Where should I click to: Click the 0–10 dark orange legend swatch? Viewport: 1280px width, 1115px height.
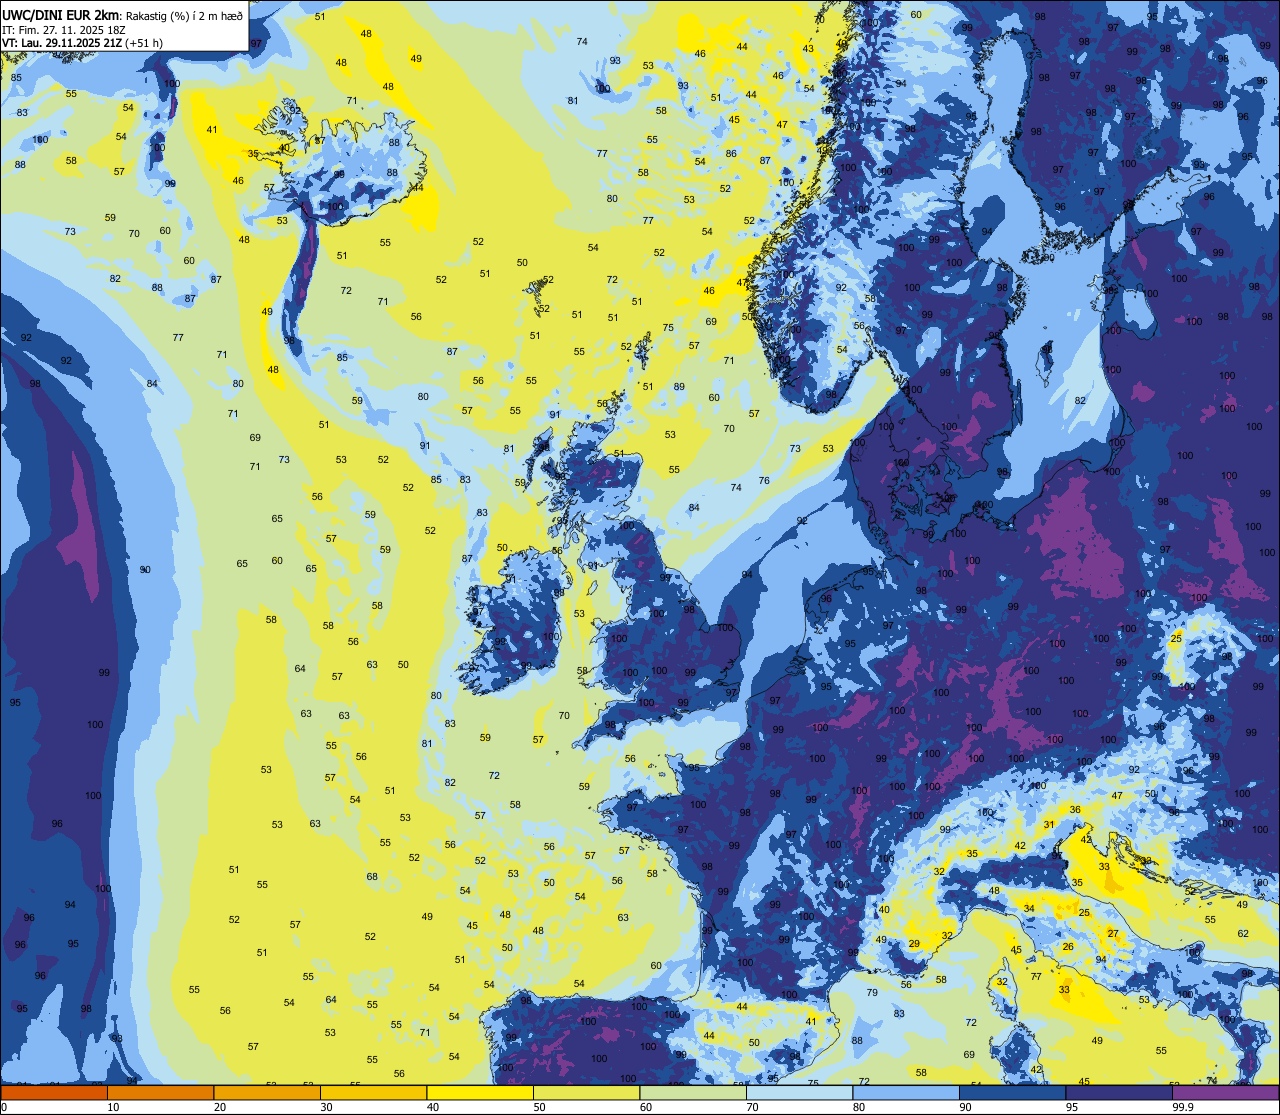click(54, 1092)
